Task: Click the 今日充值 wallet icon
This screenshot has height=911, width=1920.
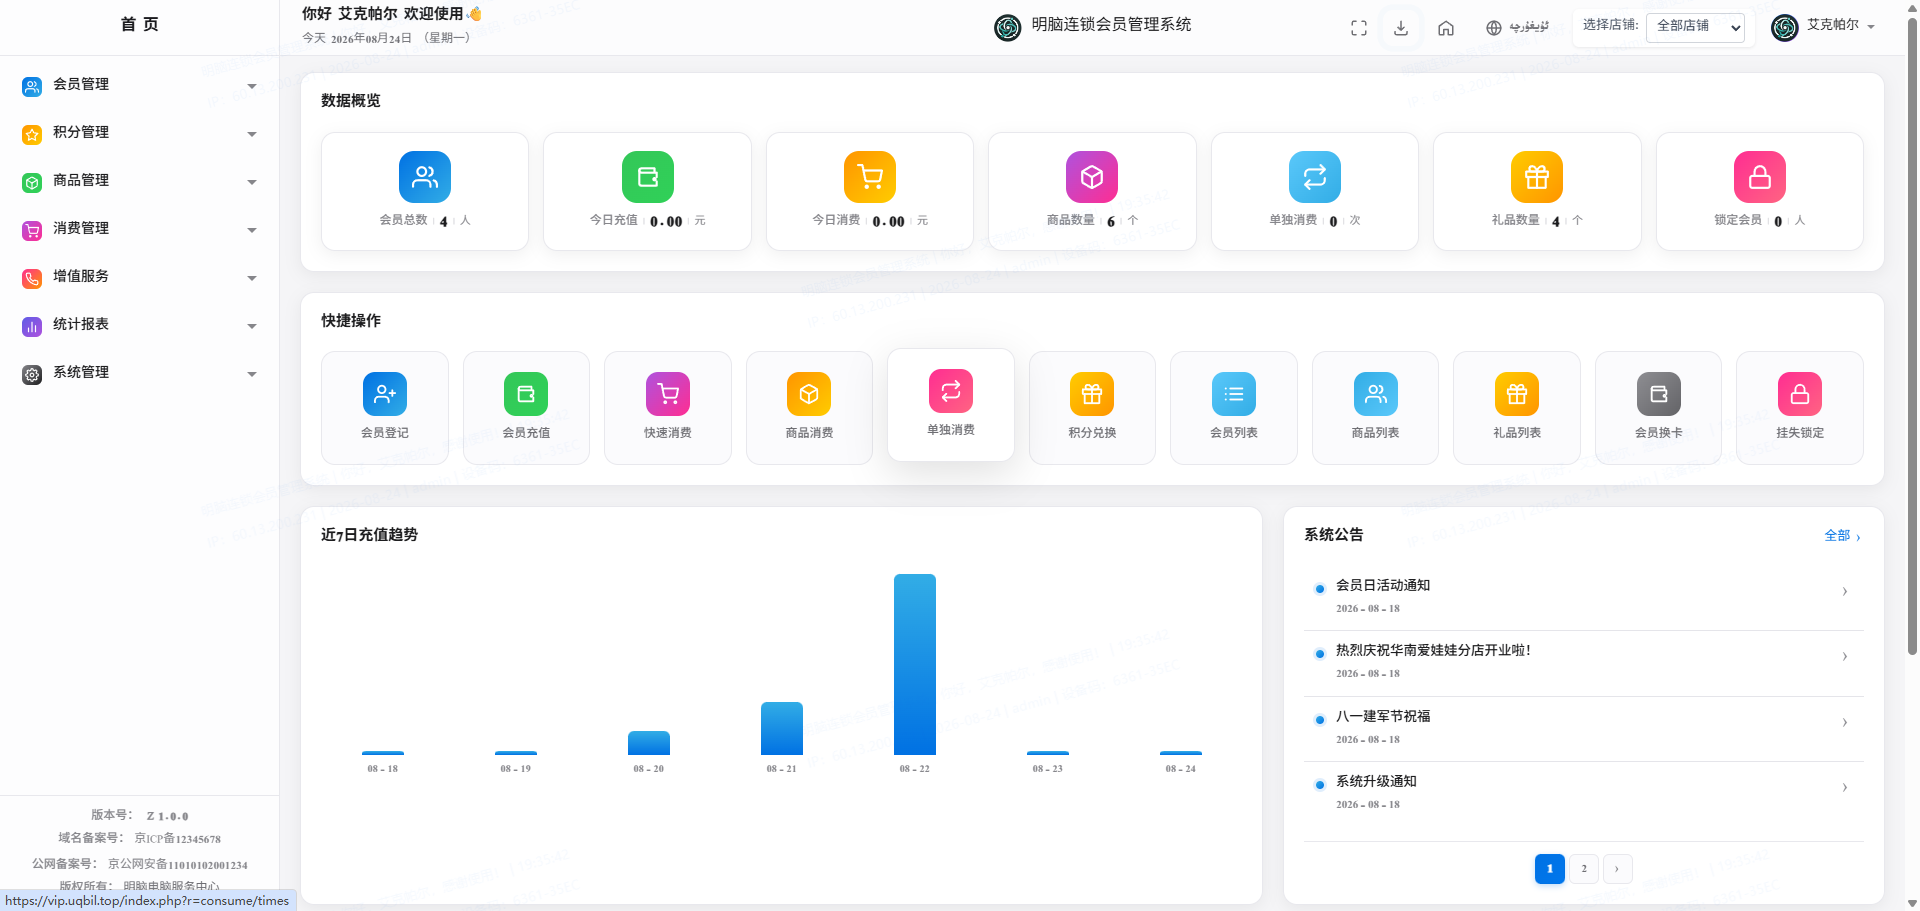Action: pos(648,177)
